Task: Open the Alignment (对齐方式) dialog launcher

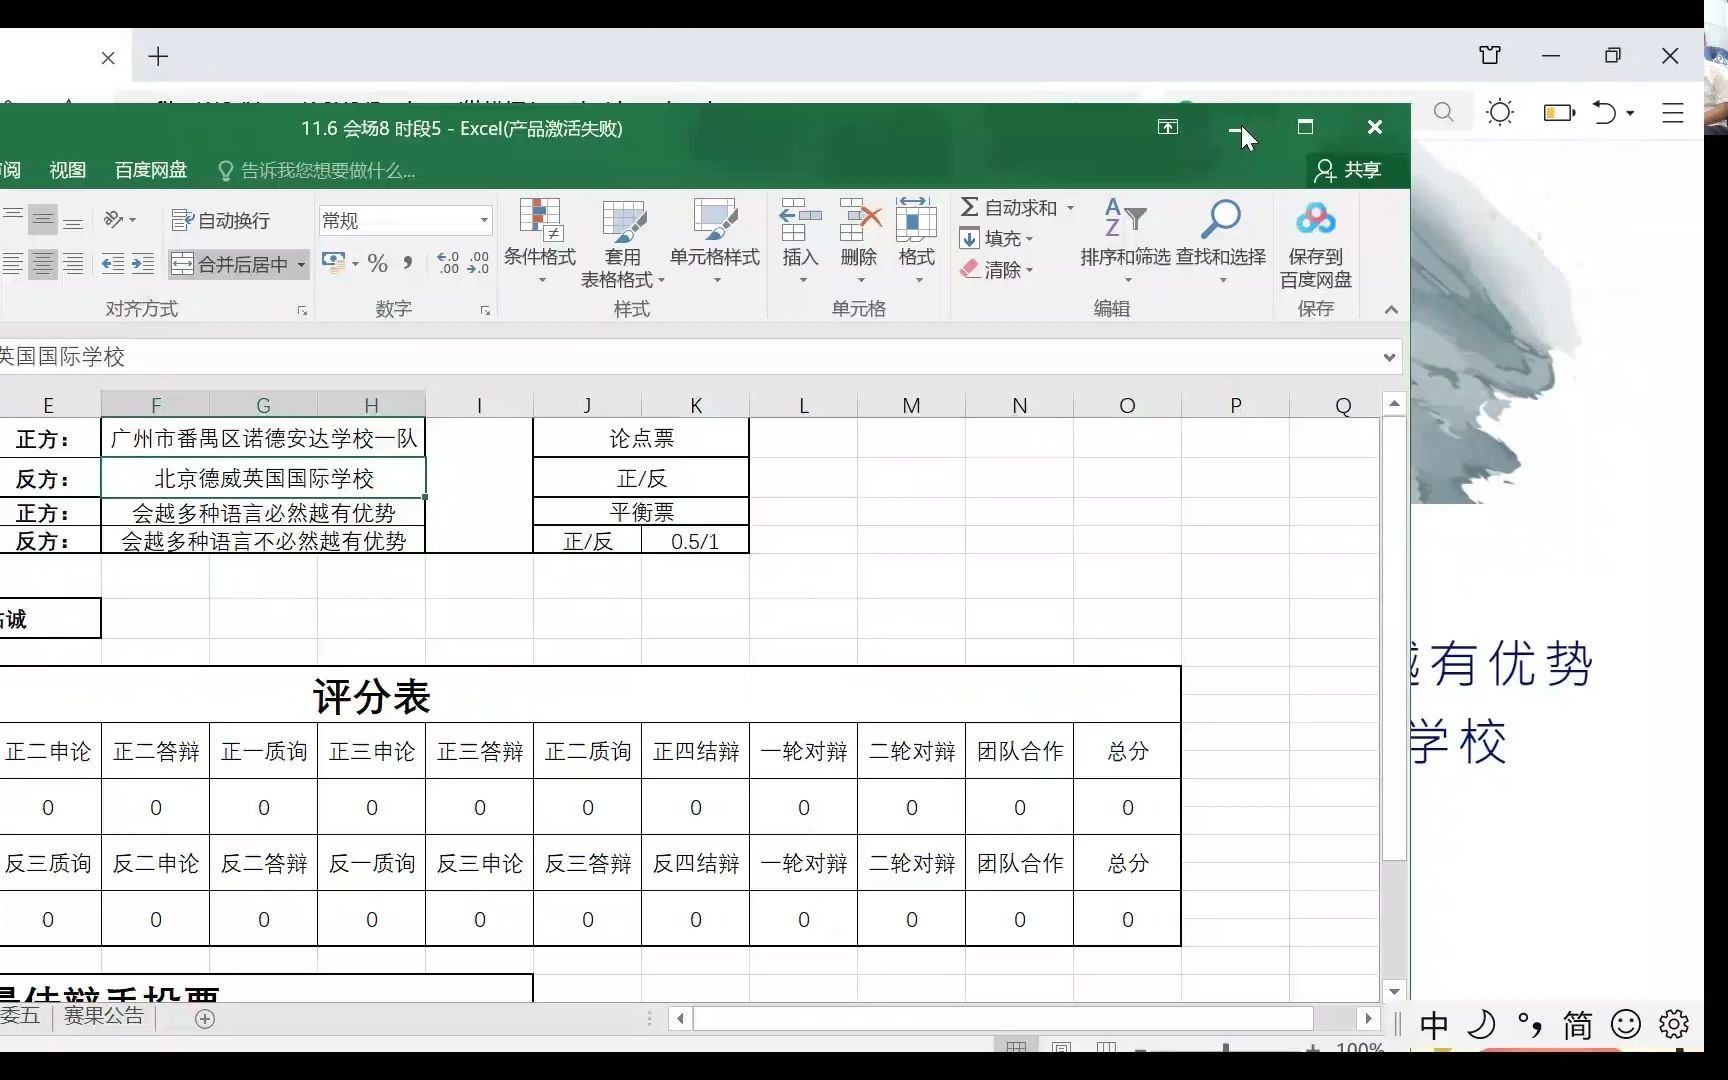Action: point(302,311)
